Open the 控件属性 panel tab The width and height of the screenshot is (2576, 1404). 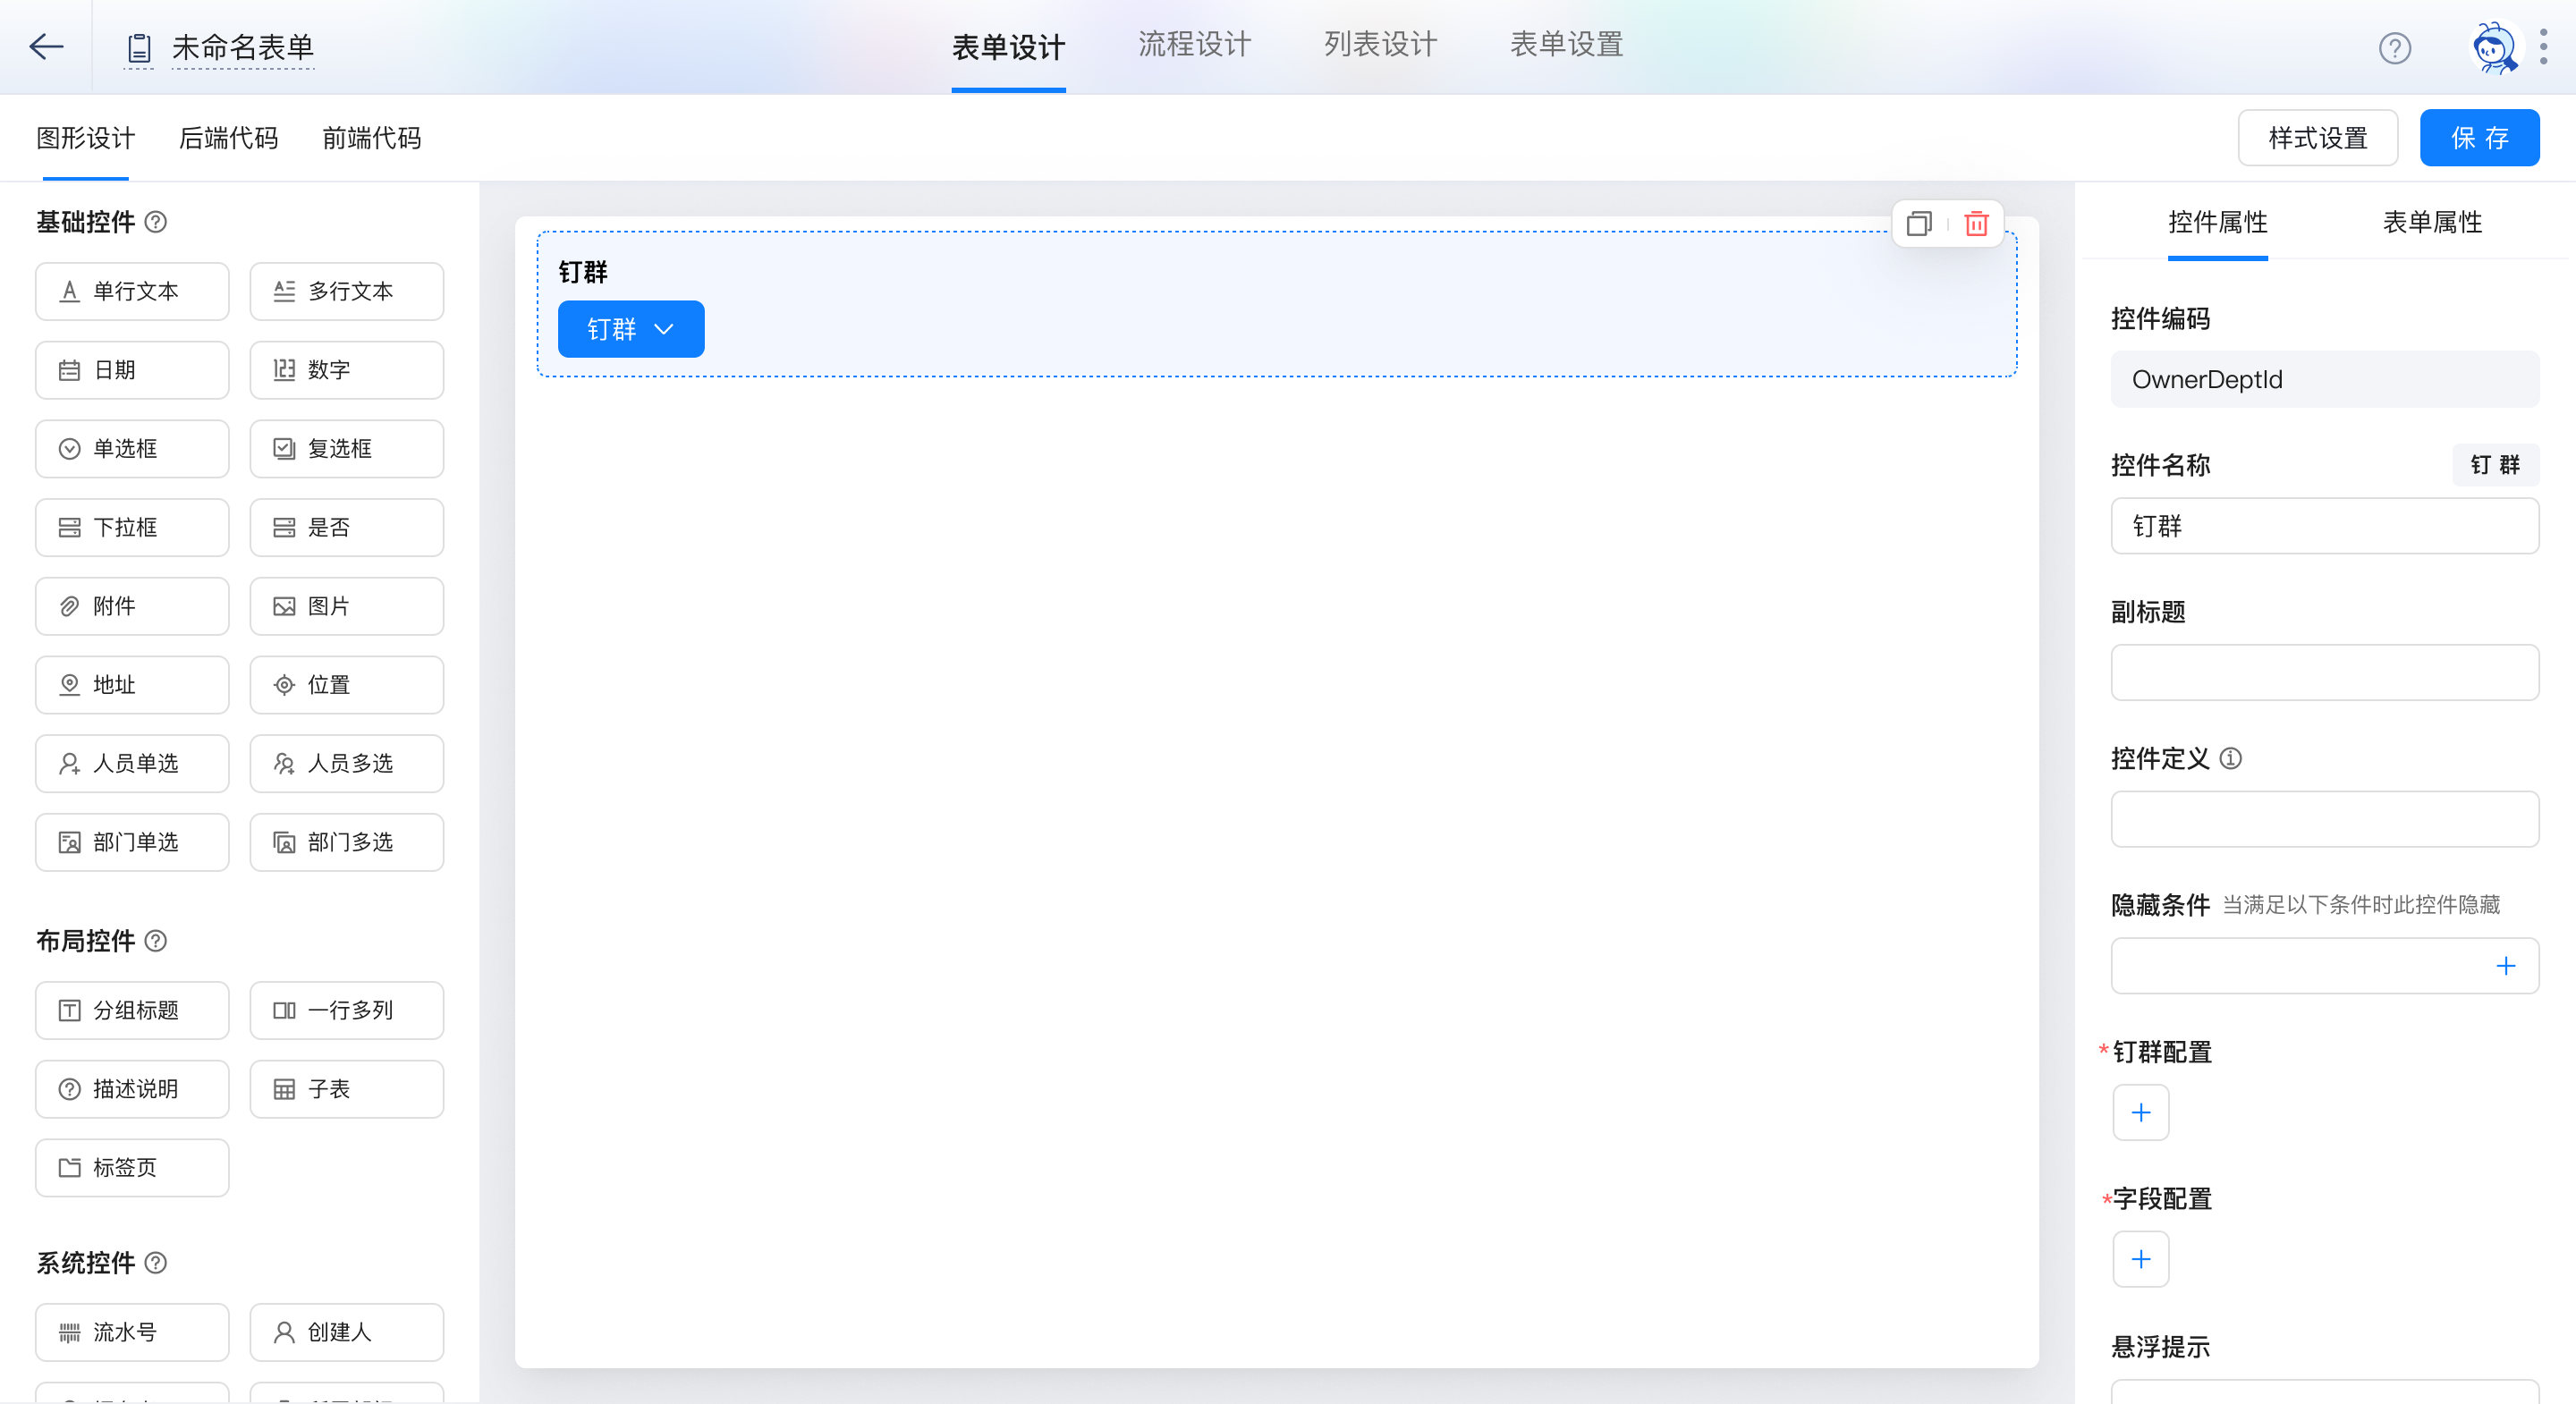coord(2217,222)
